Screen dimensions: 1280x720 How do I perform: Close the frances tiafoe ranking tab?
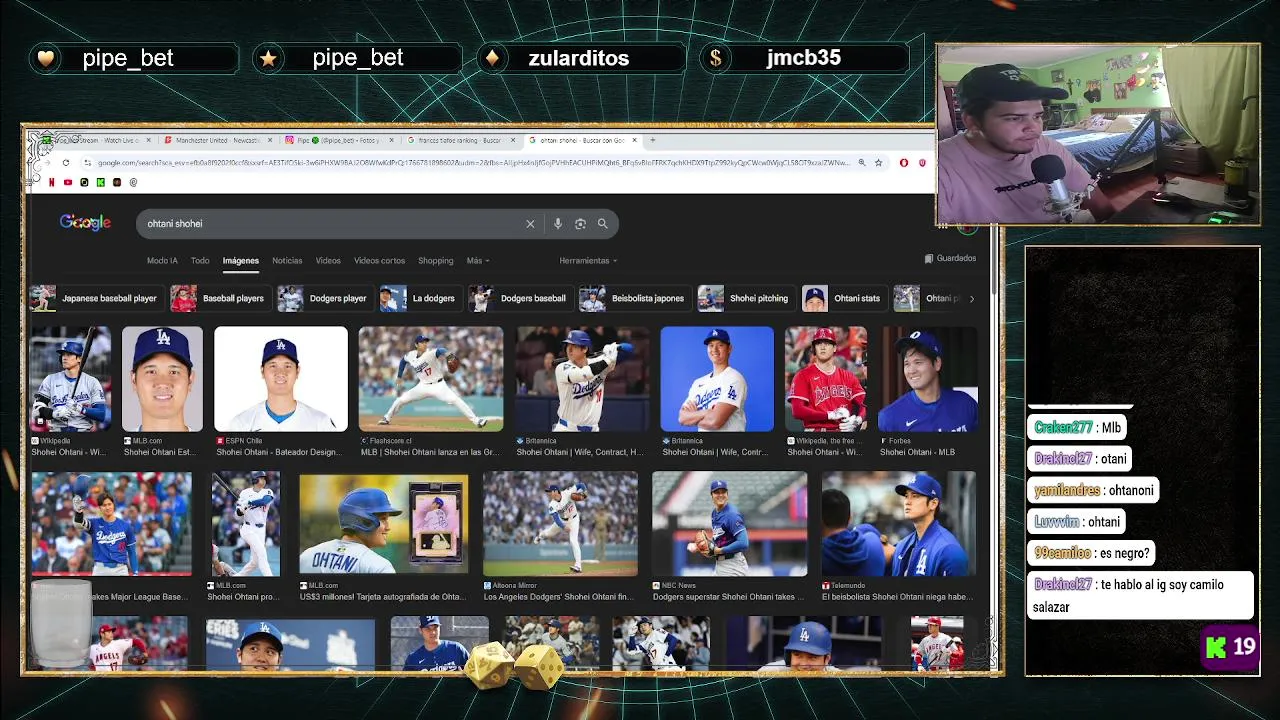[513, 140]
